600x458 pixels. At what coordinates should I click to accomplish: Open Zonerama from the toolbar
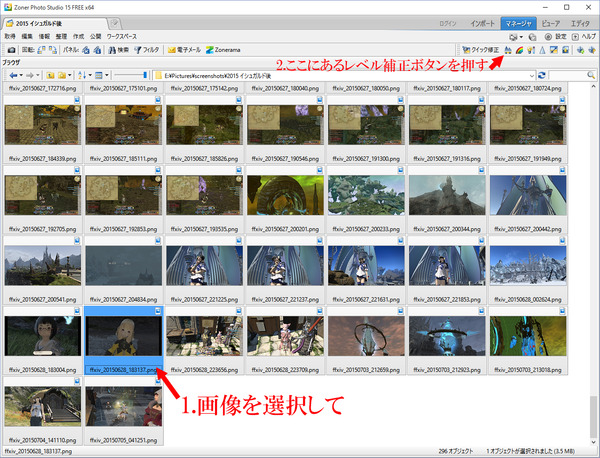pyautogui.click(x=223, y=50)
